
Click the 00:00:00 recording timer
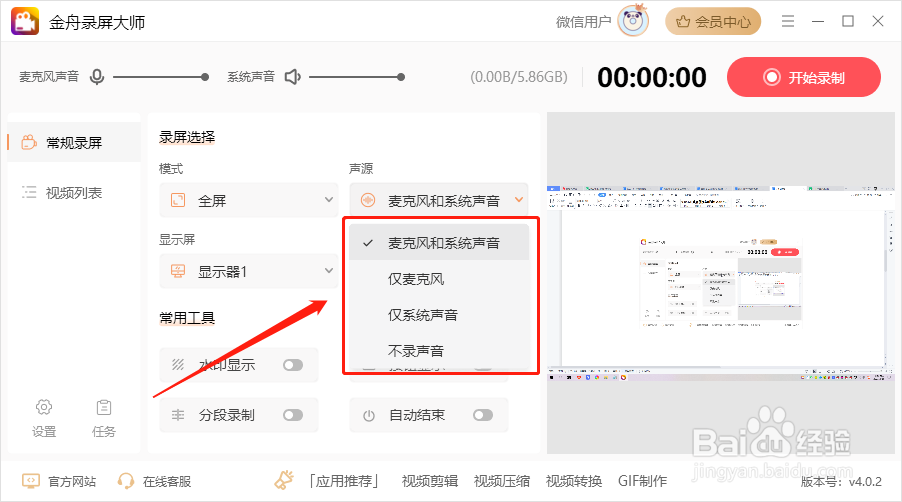[x=652, y=78]
